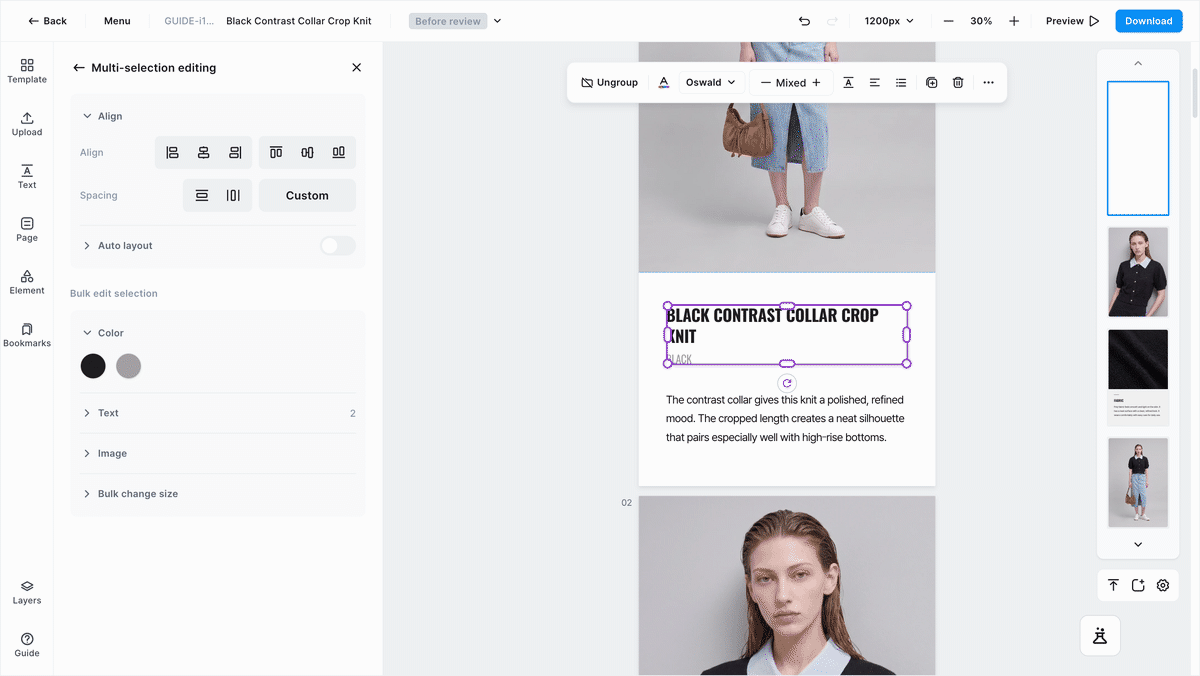Click the Custom spacing button

(307, 196)
